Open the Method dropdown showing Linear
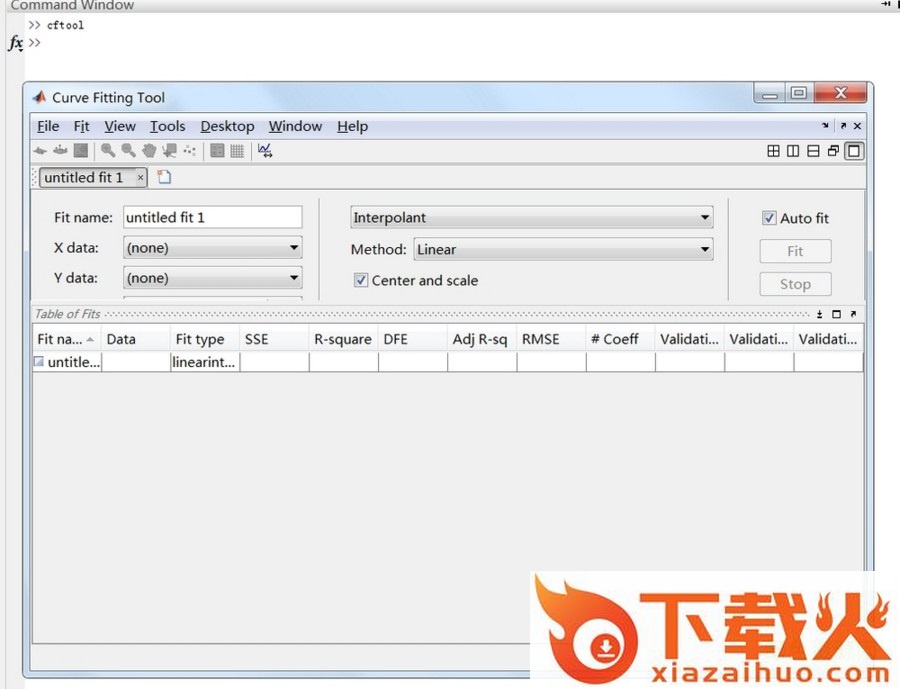 [x=704, y=250]
